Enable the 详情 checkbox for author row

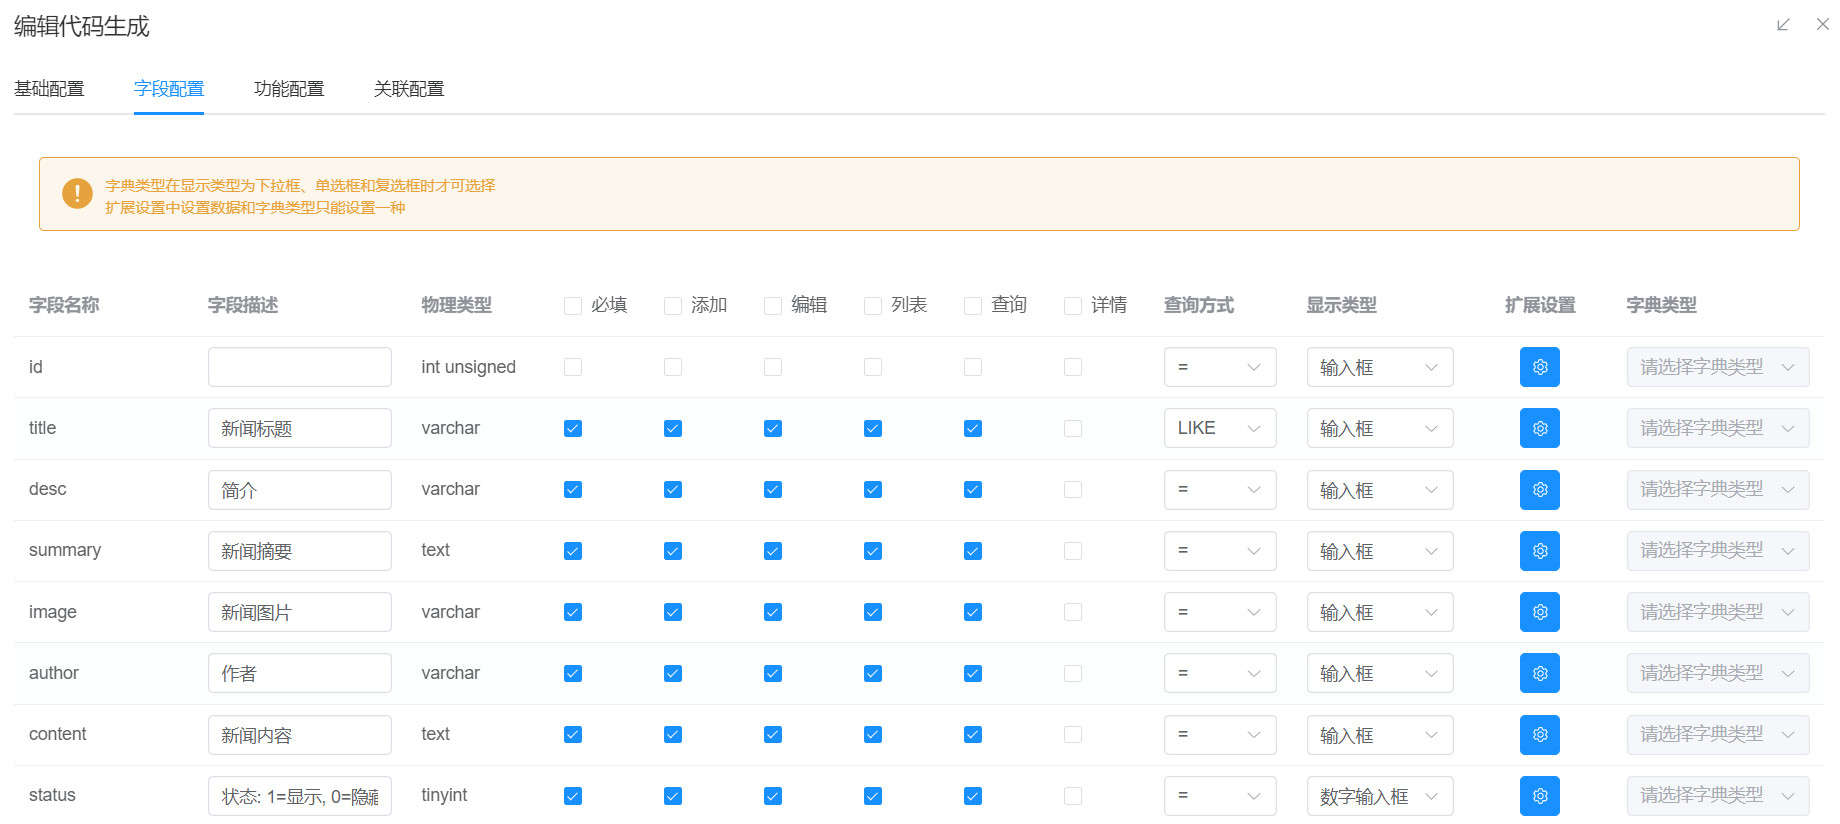pos(1073,674)
